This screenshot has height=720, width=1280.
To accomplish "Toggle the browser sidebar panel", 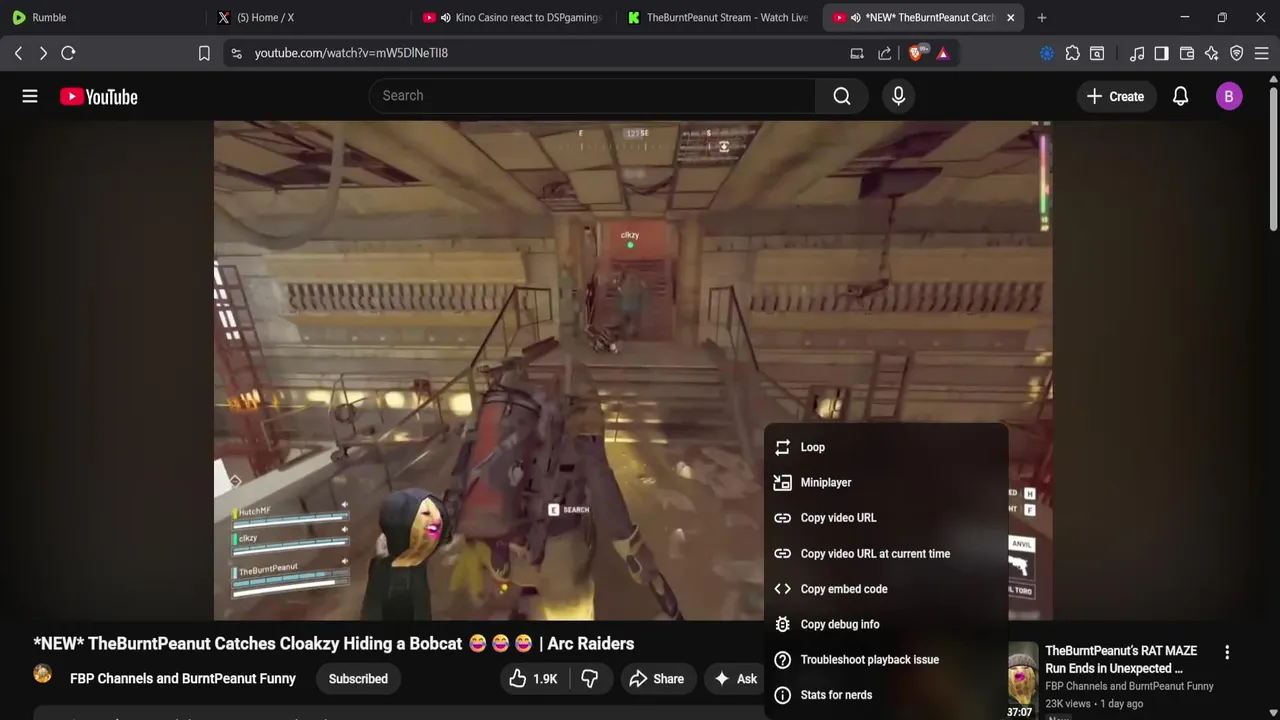I will [1161, 53].
